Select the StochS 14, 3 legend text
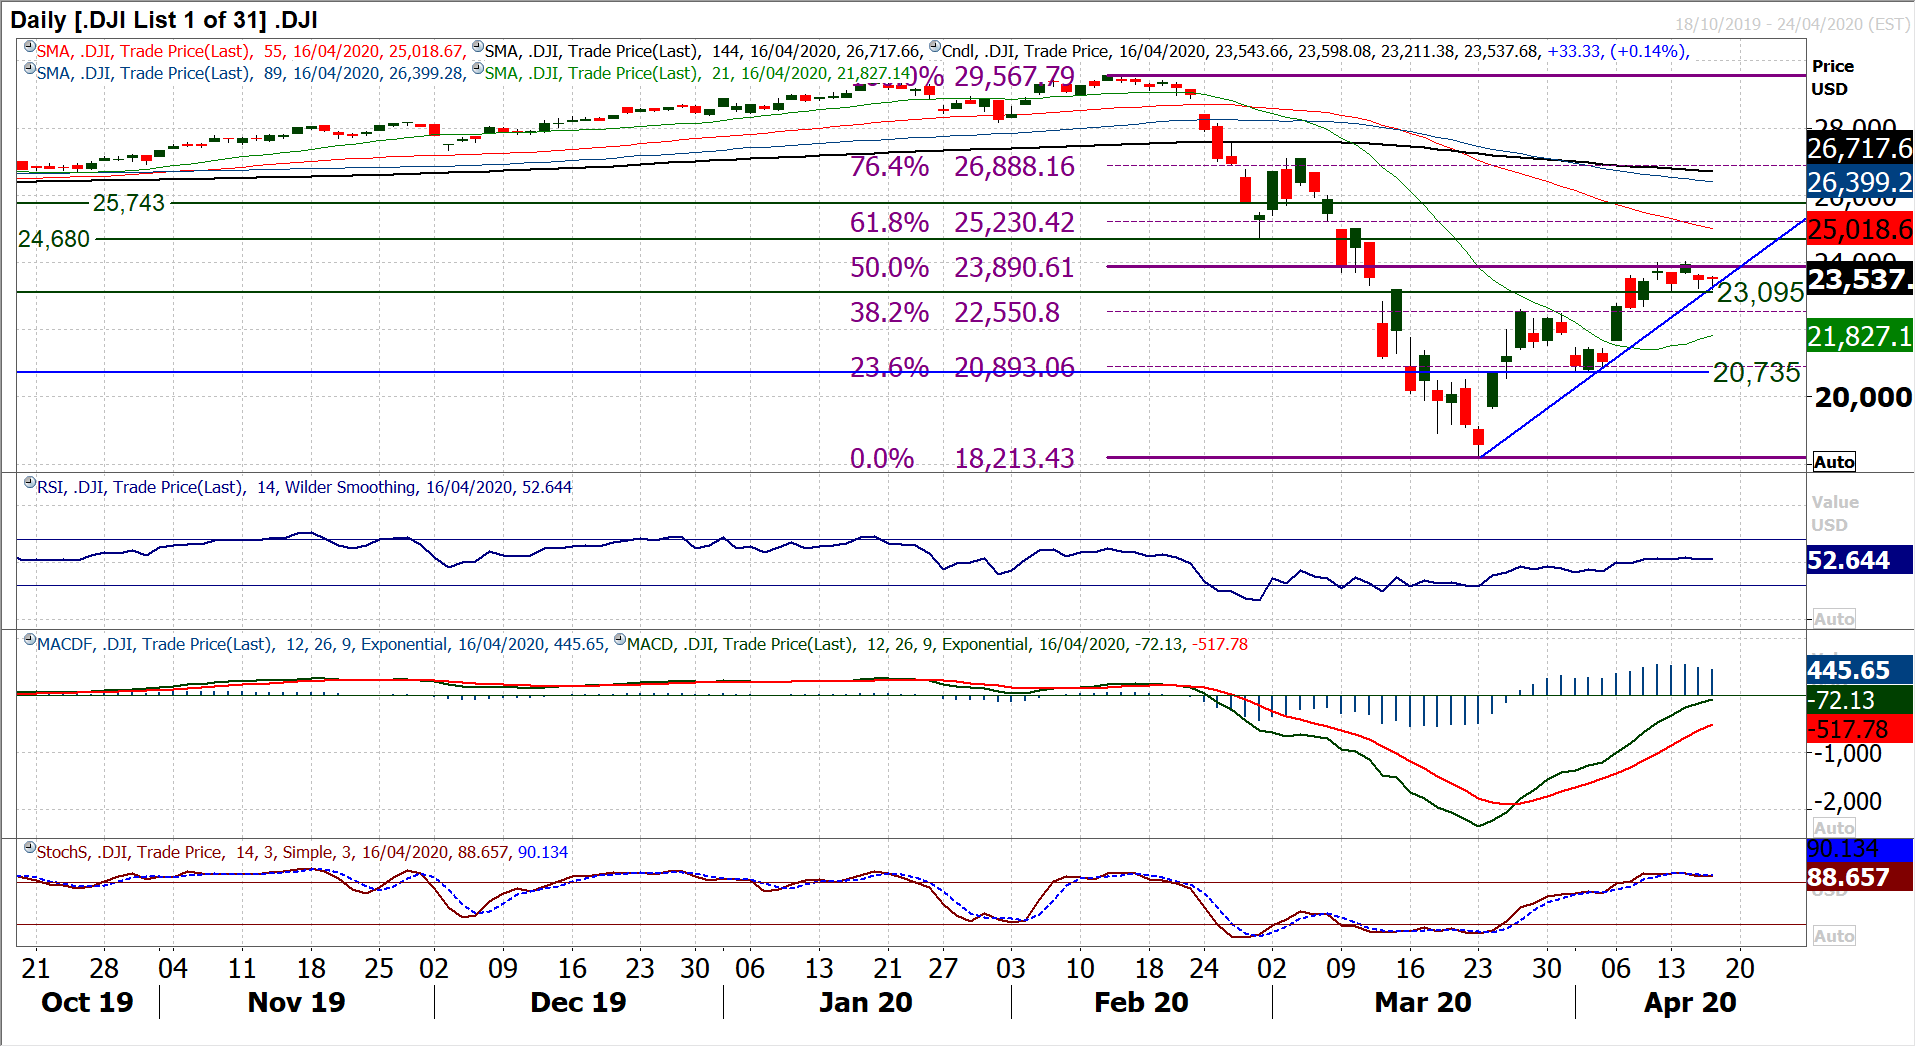This screenshot has height=1047, width=1916. [x=302, y=852]
